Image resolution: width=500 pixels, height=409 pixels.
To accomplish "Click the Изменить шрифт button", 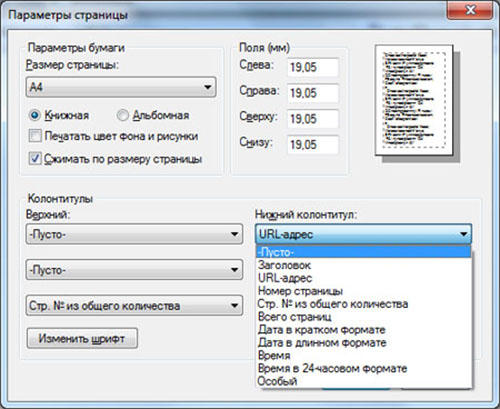I will [82, 338].
